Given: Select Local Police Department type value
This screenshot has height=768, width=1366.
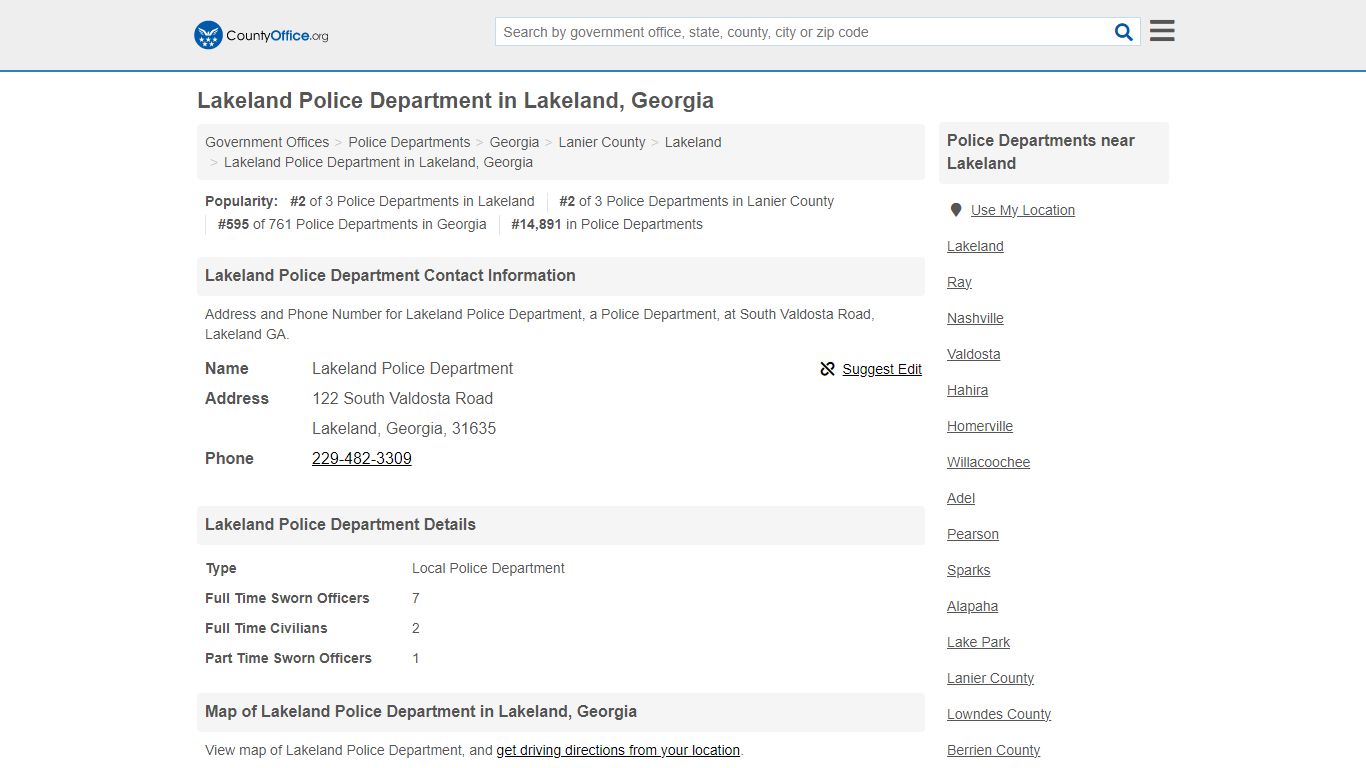Looking at the screenshot, I should [x=488, y=568].
